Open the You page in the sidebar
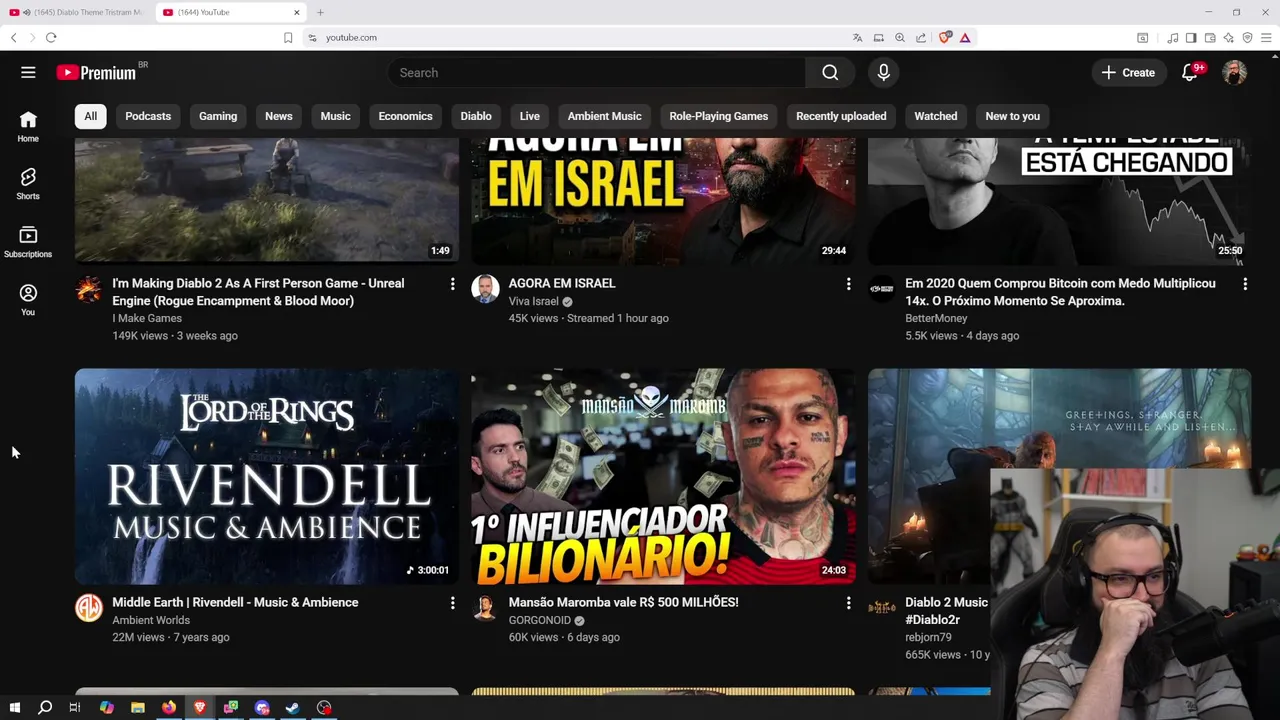 pos(28,300)
